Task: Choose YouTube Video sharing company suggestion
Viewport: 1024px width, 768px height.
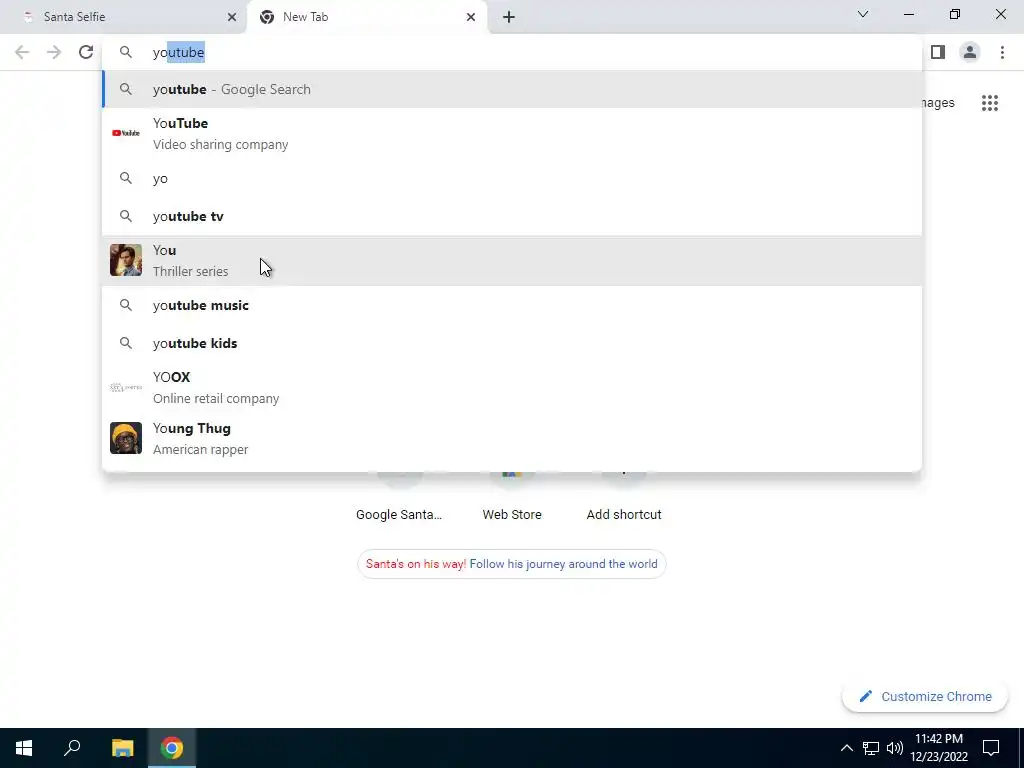Action: [512, 133]
